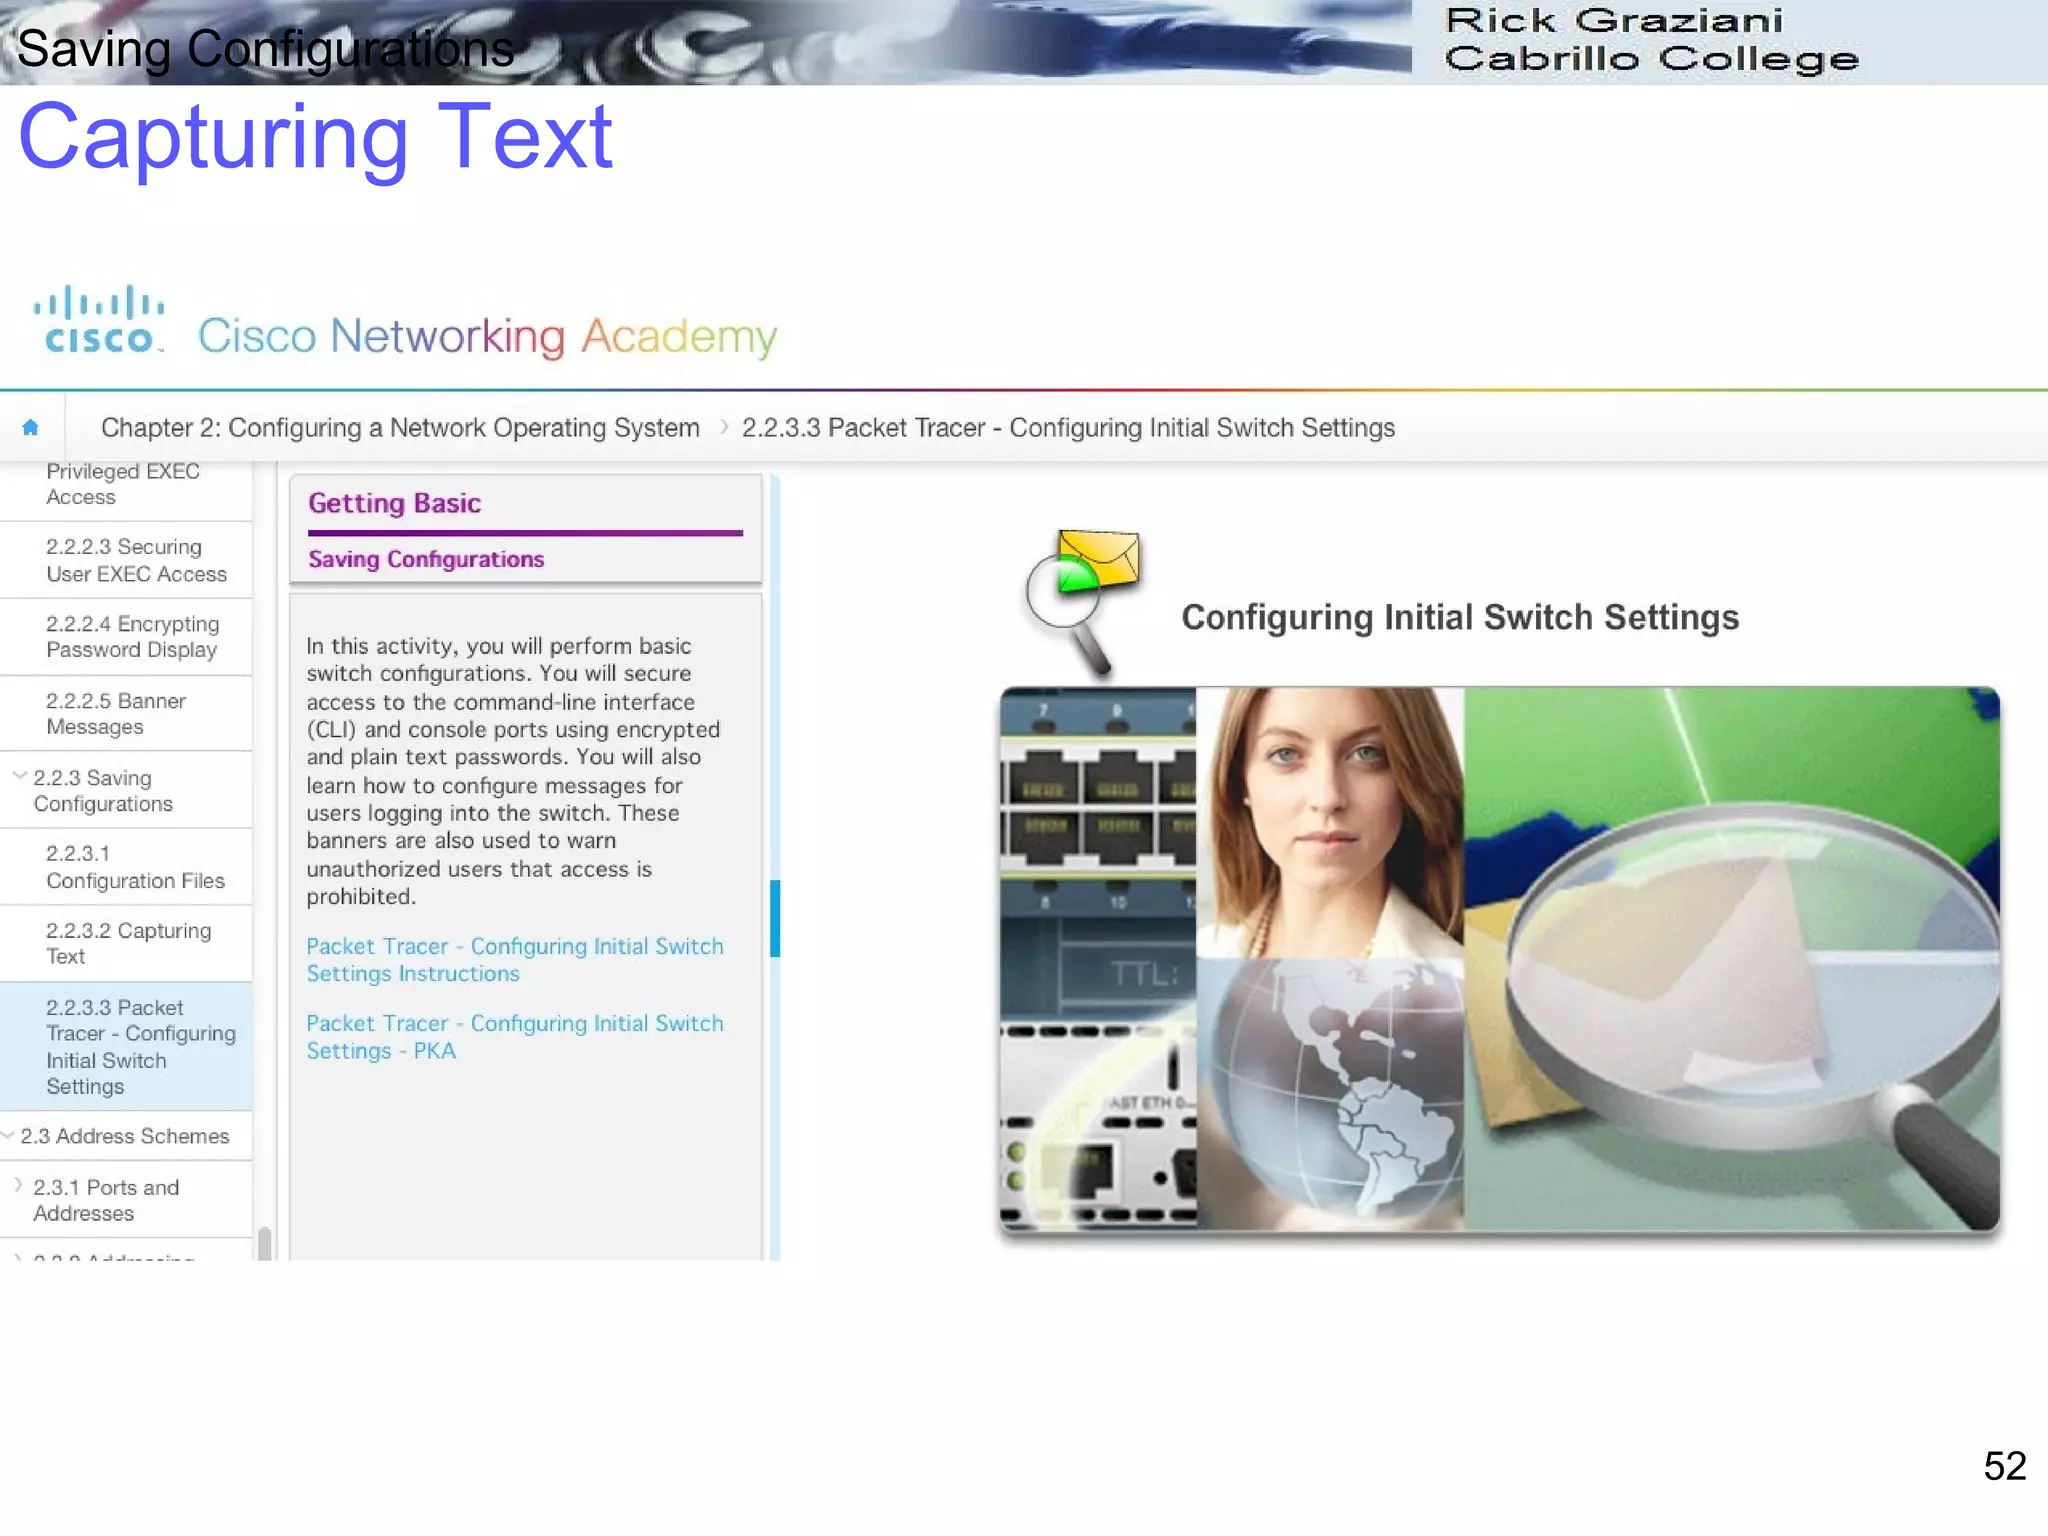The height and width of the screenshot is (1536, 2048).
Task: Expand the 2.3.1 Ports and Addresses chevron
Action: (x=18, y=1185)
